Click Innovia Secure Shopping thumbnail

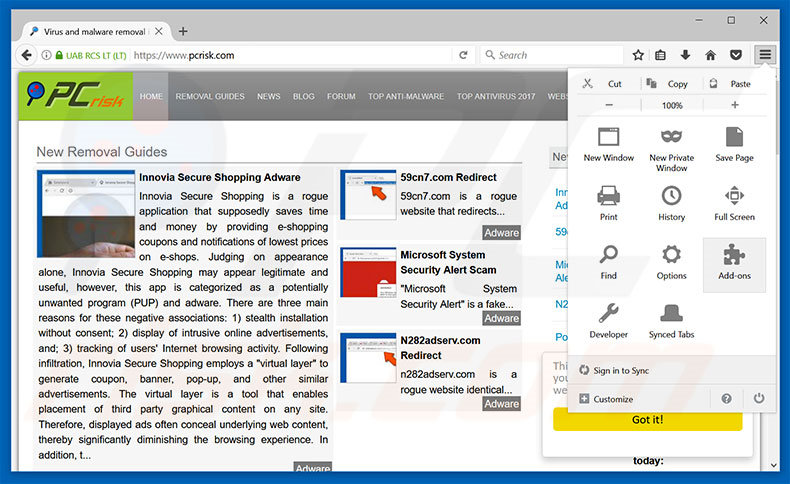(86, 214)
